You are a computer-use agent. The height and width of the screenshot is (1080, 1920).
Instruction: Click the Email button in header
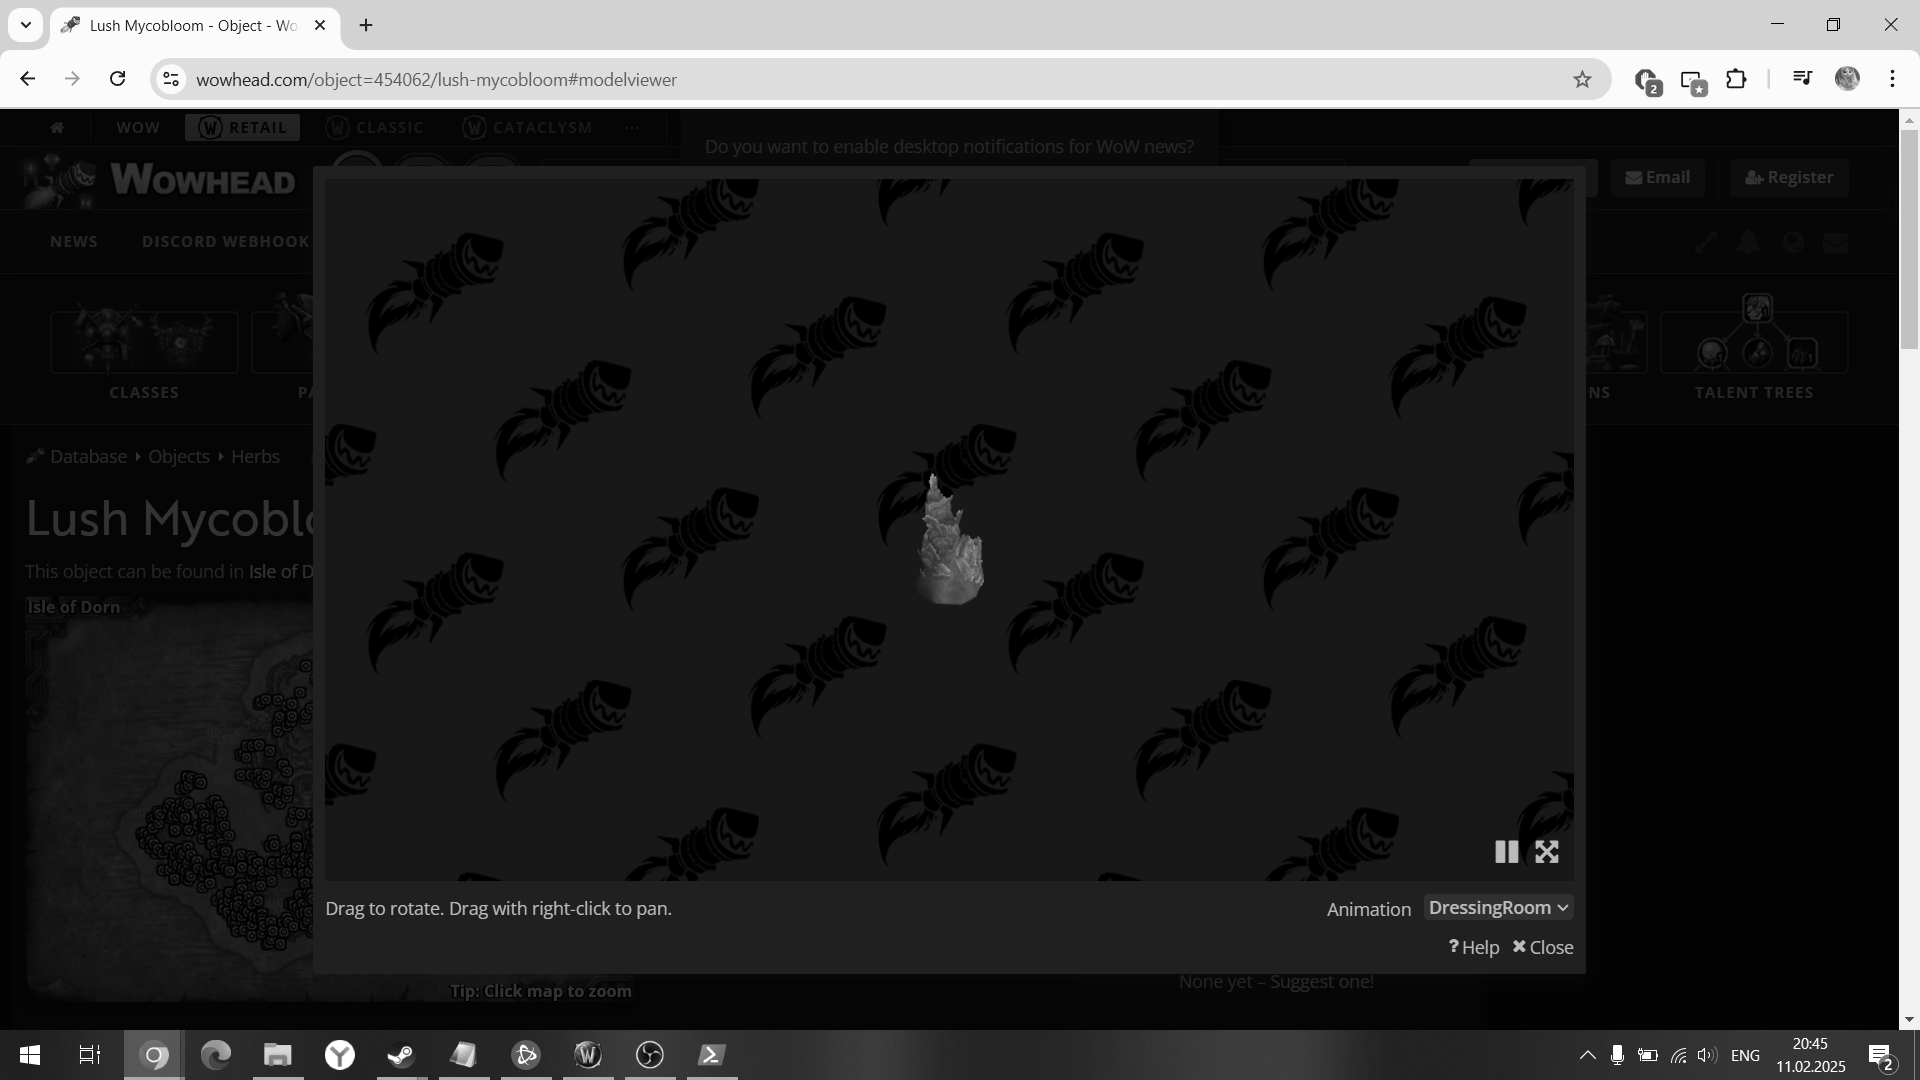[x=1657, y=177]
